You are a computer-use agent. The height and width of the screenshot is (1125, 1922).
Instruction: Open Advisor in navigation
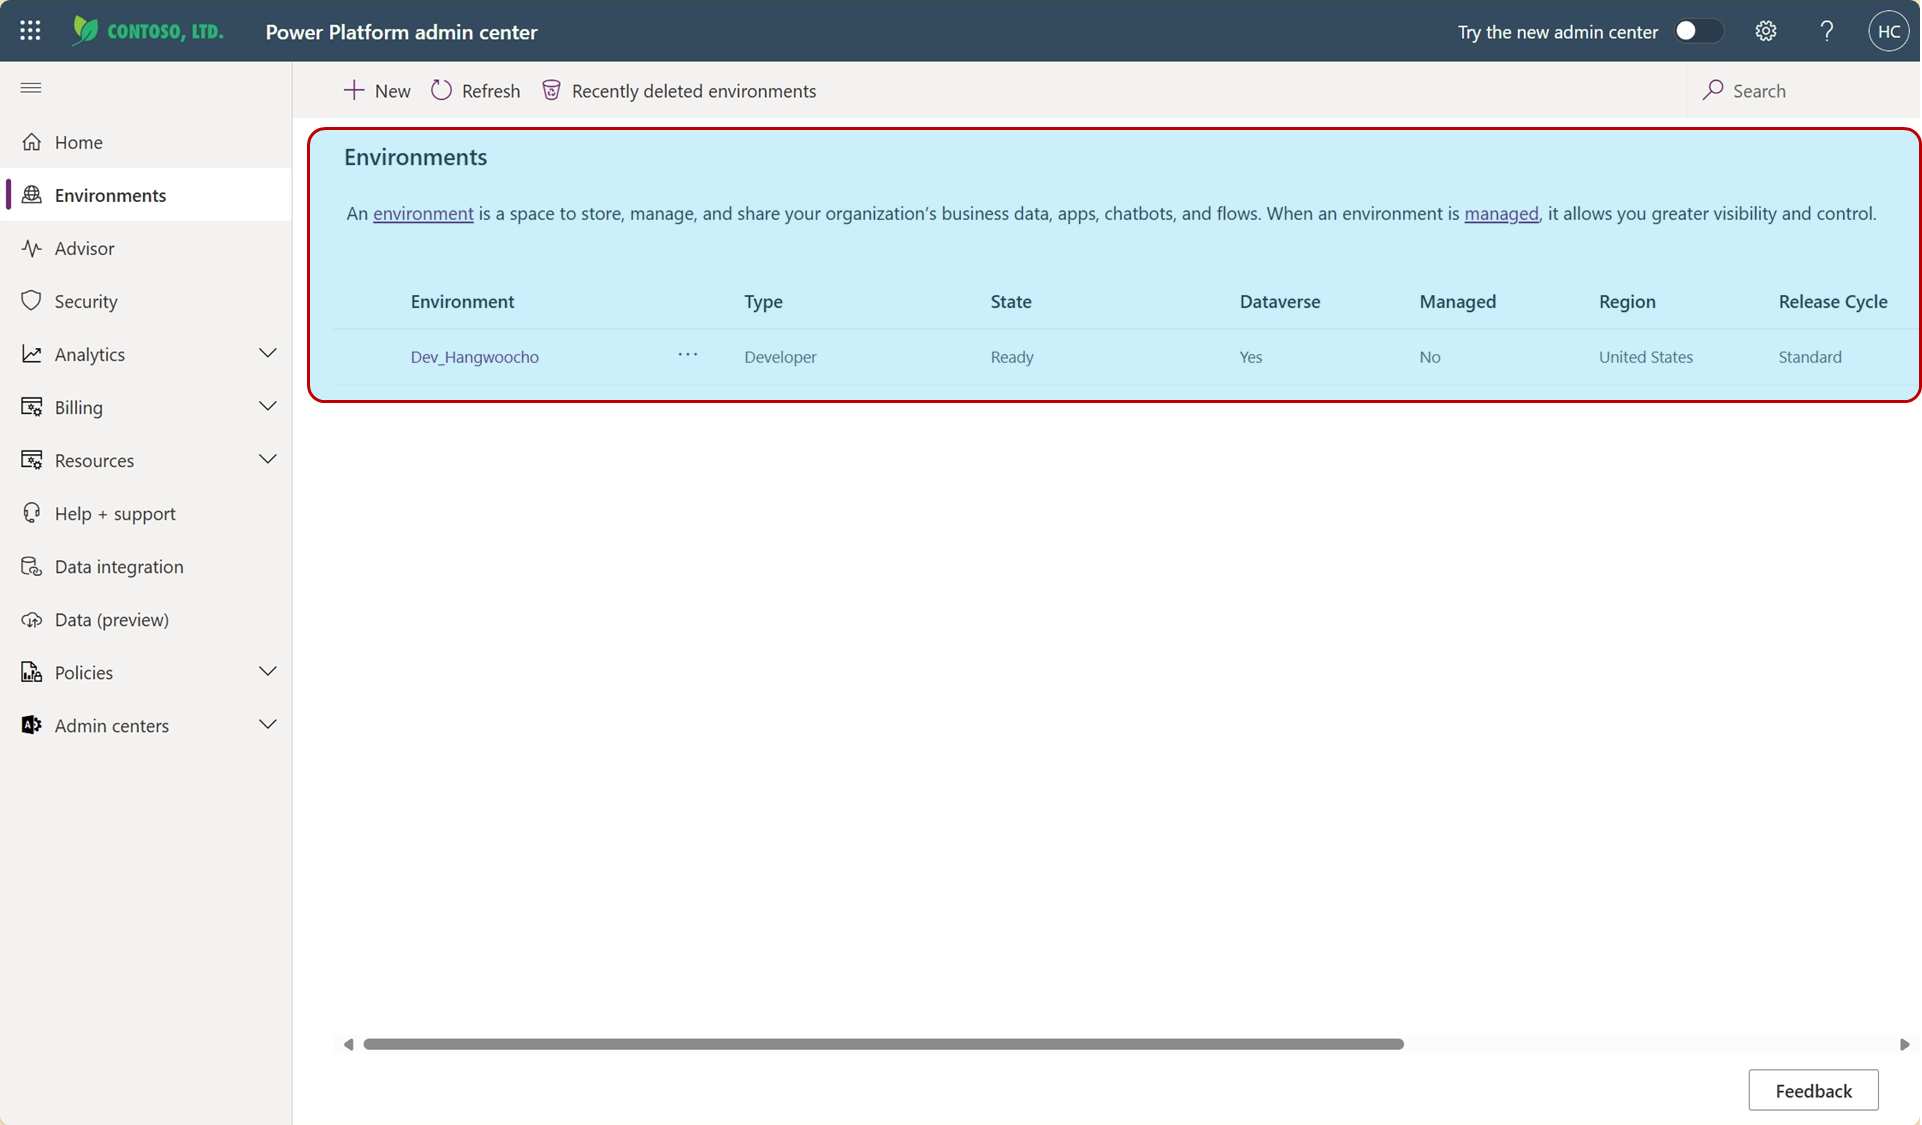pyautogui.click(x=146, y=248)
